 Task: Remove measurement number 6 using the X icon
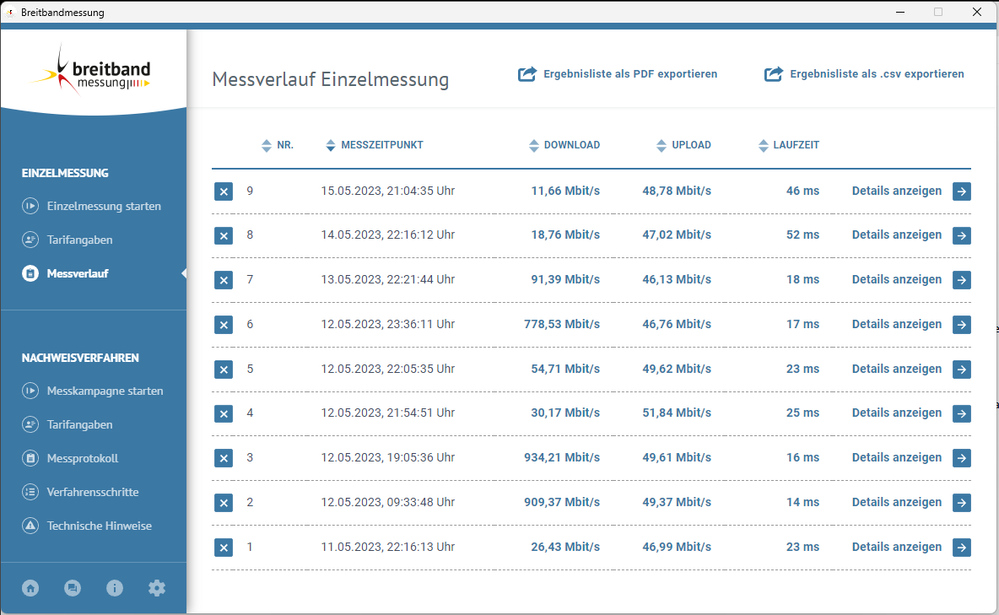pos(223,325)
